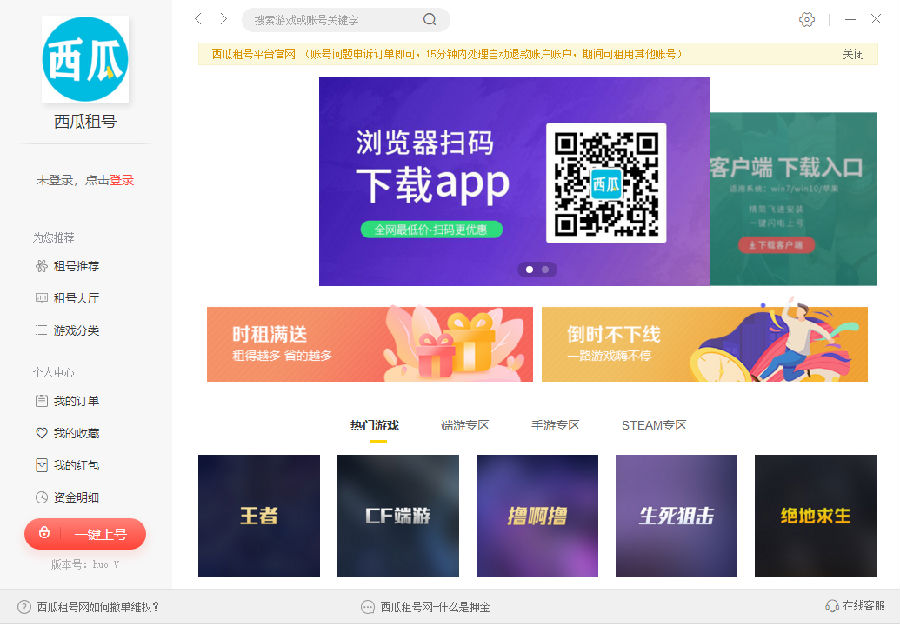Image resolution: width=900 pixels, height=624 pixels.
Task: Select the second carousel dot
Action: [x=545, y=269]
